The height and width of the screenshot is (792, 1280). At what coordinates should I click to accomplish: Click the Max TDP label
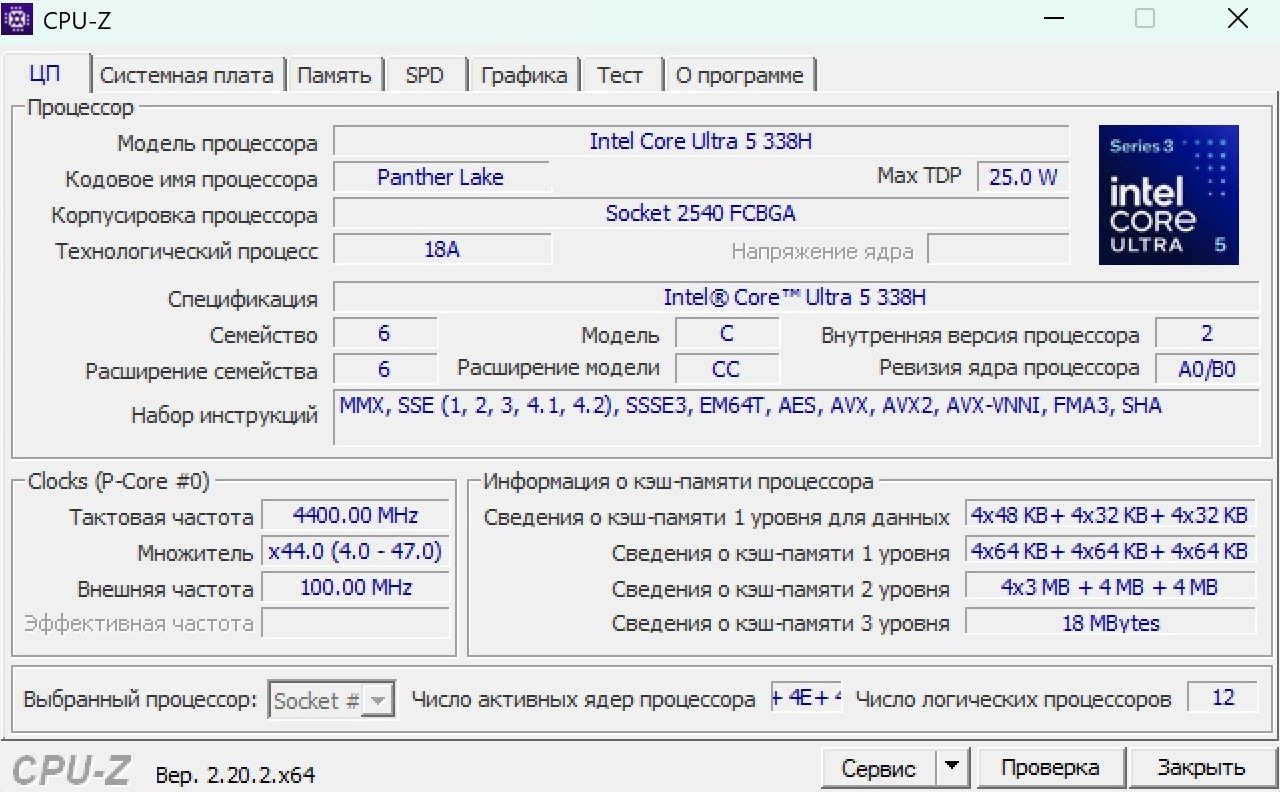(919, 176)
